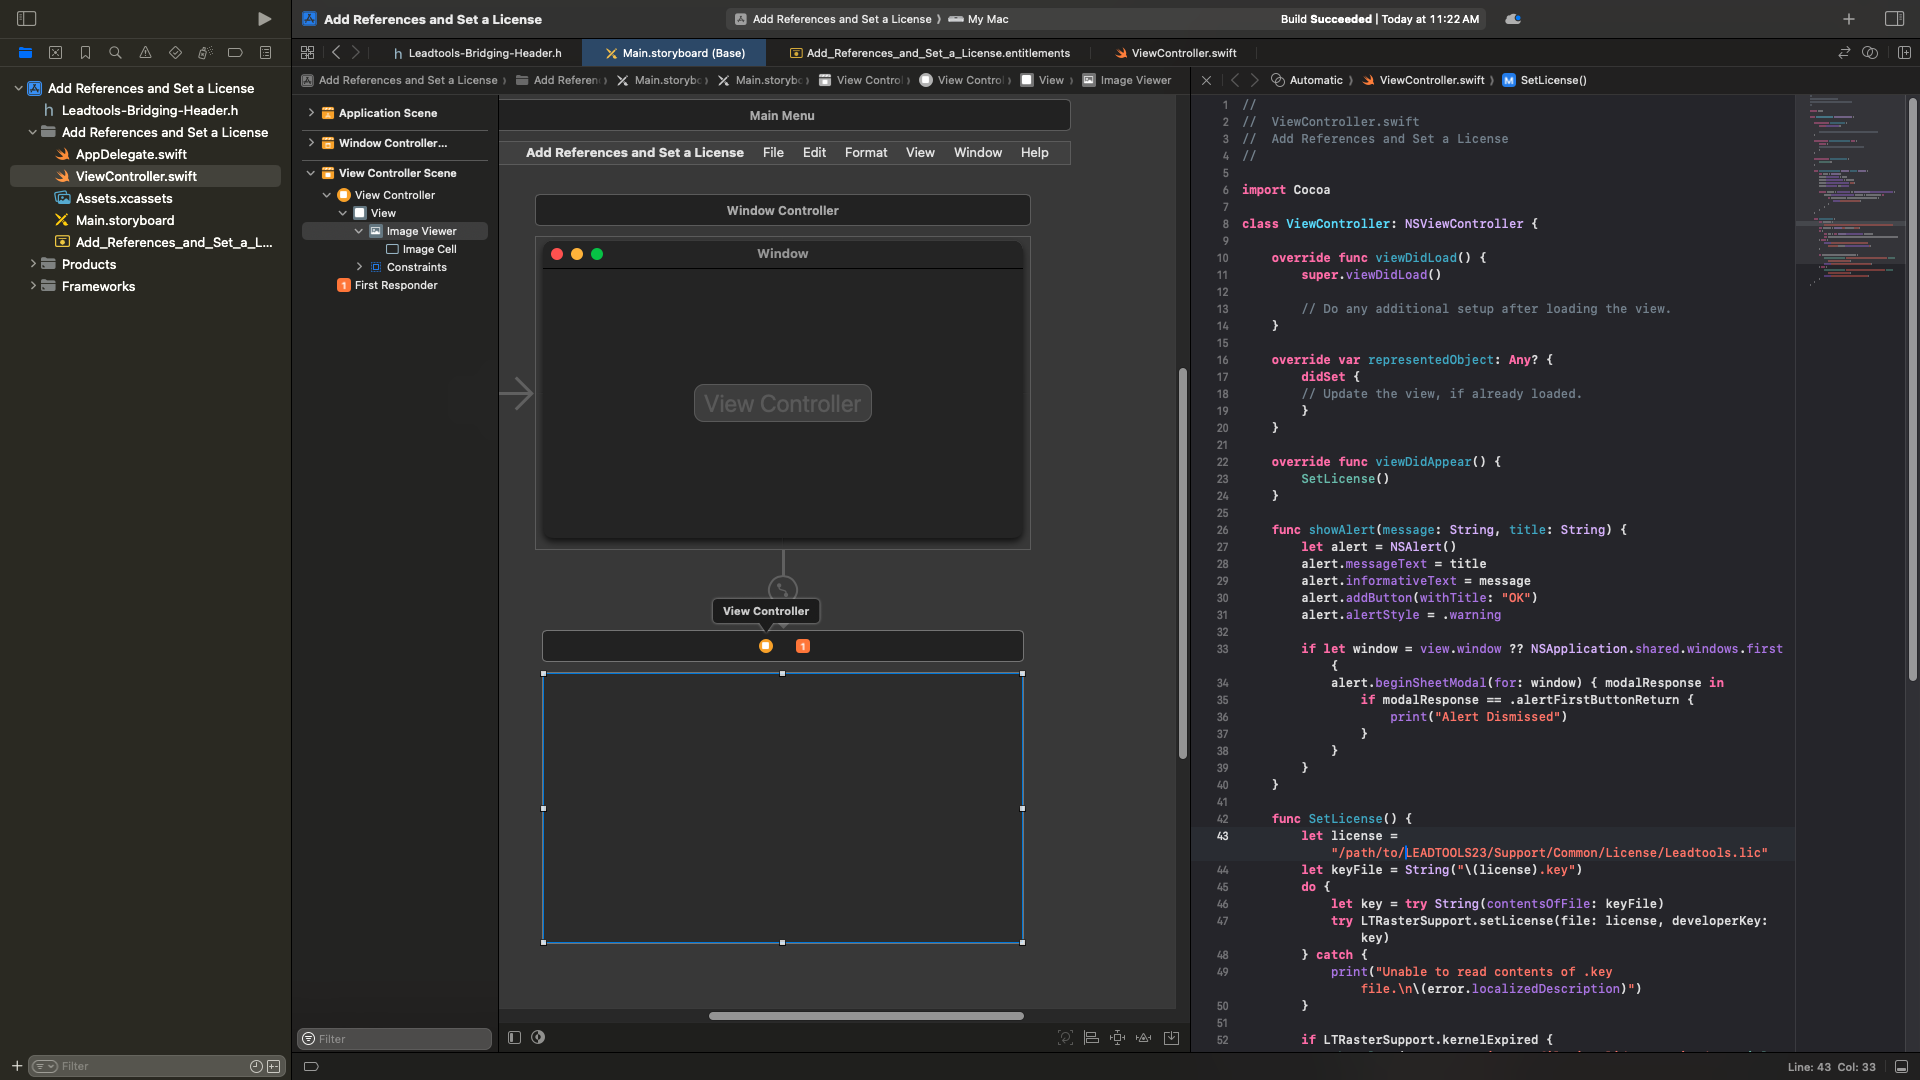Toggle the inspectors panel on right
The image size is (1920, 1080).
pos(1894,19)
